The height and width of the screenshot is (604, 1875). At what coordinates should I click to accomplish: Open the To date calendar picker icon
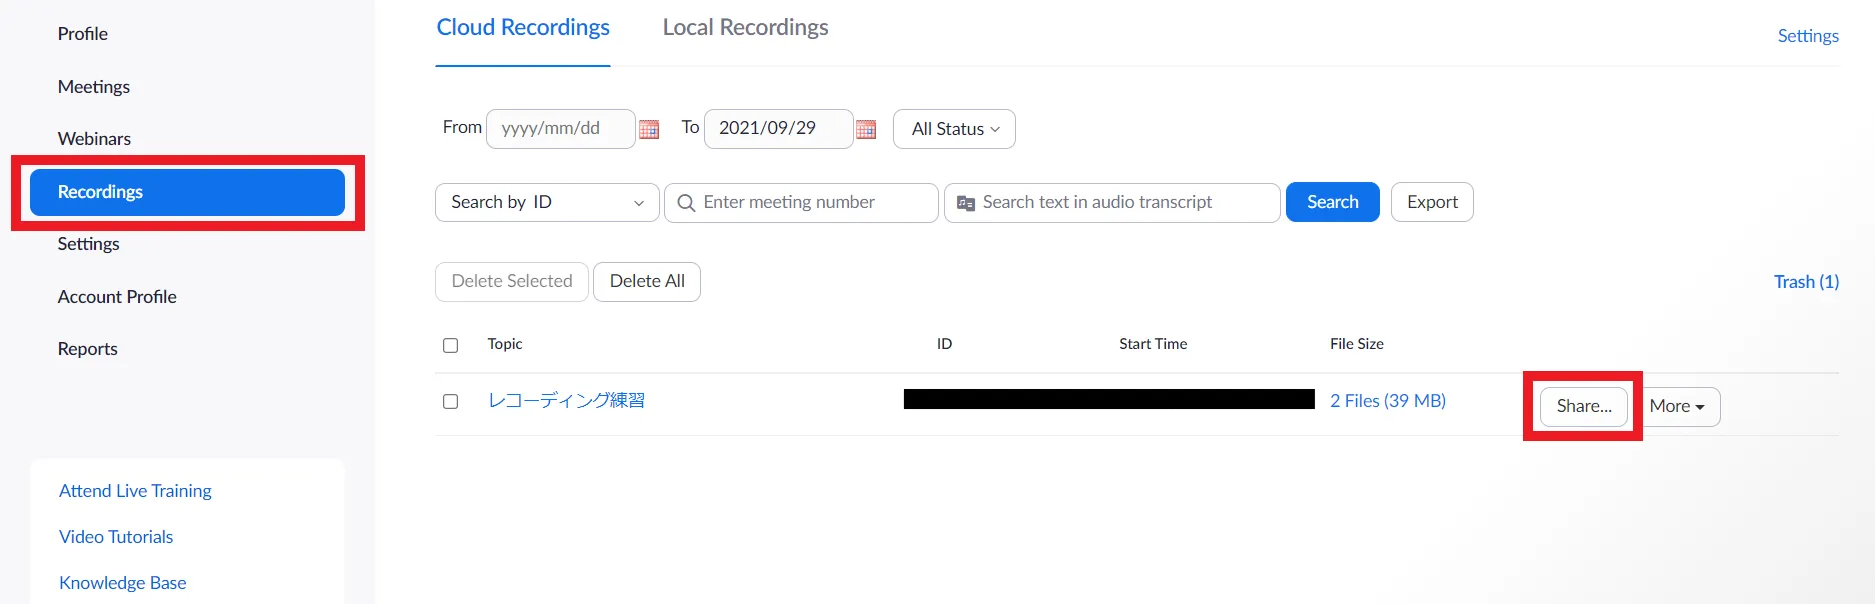tap(866, 129)
